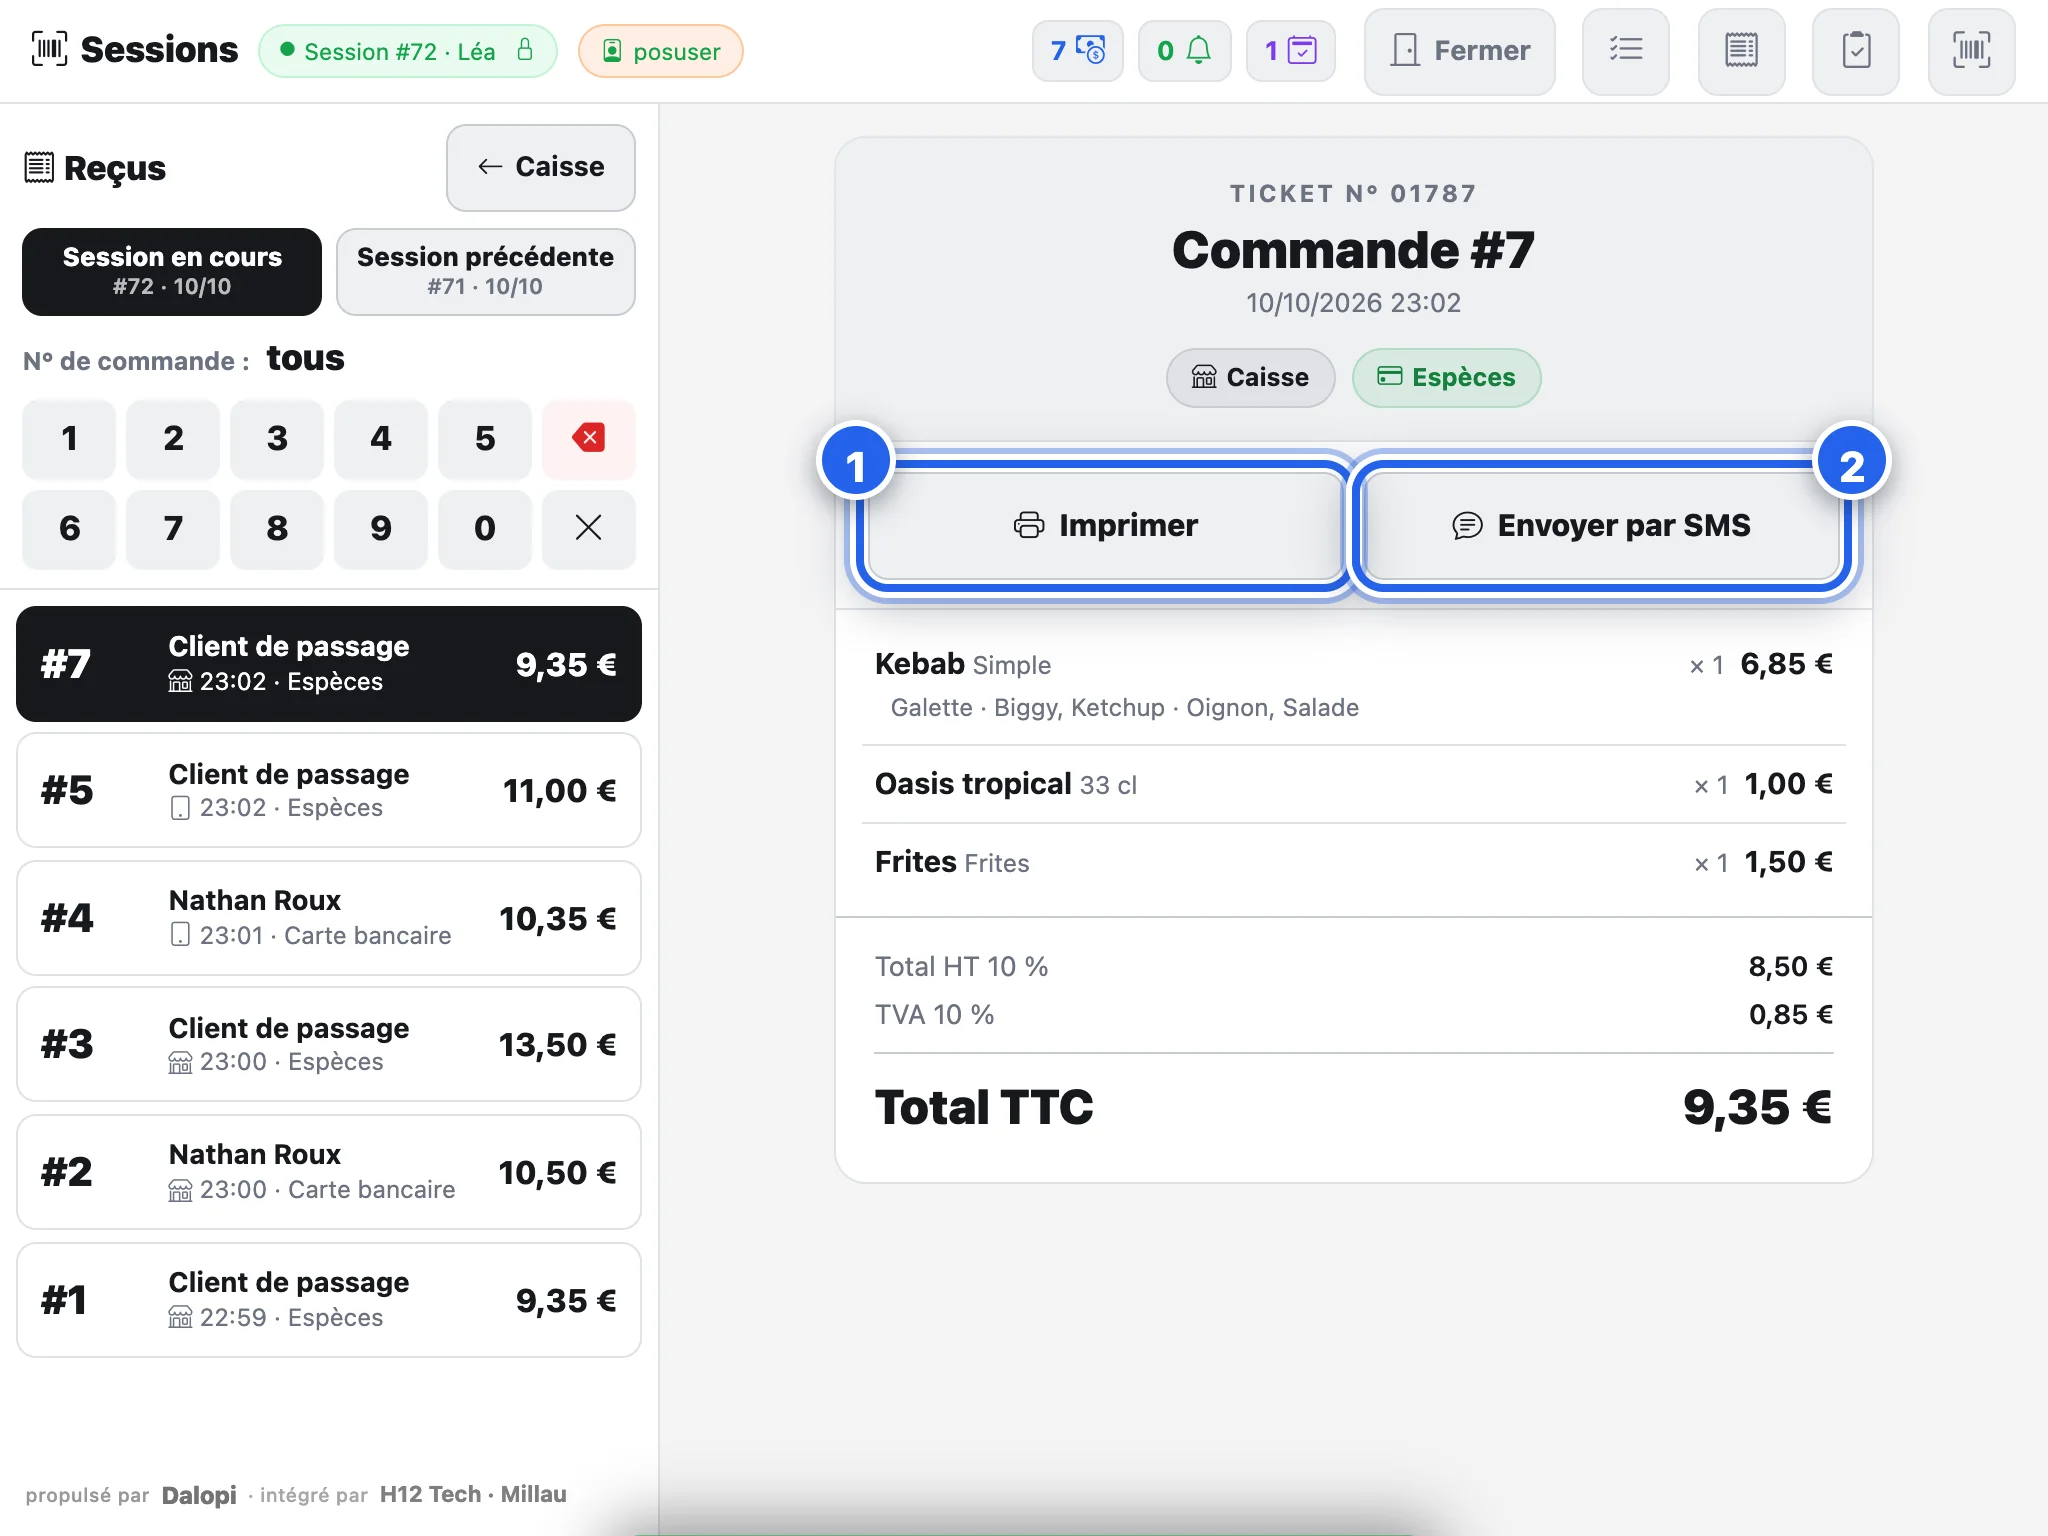Tap keypad digit 9
The image size is (2048, 1536).
point(381,528)
